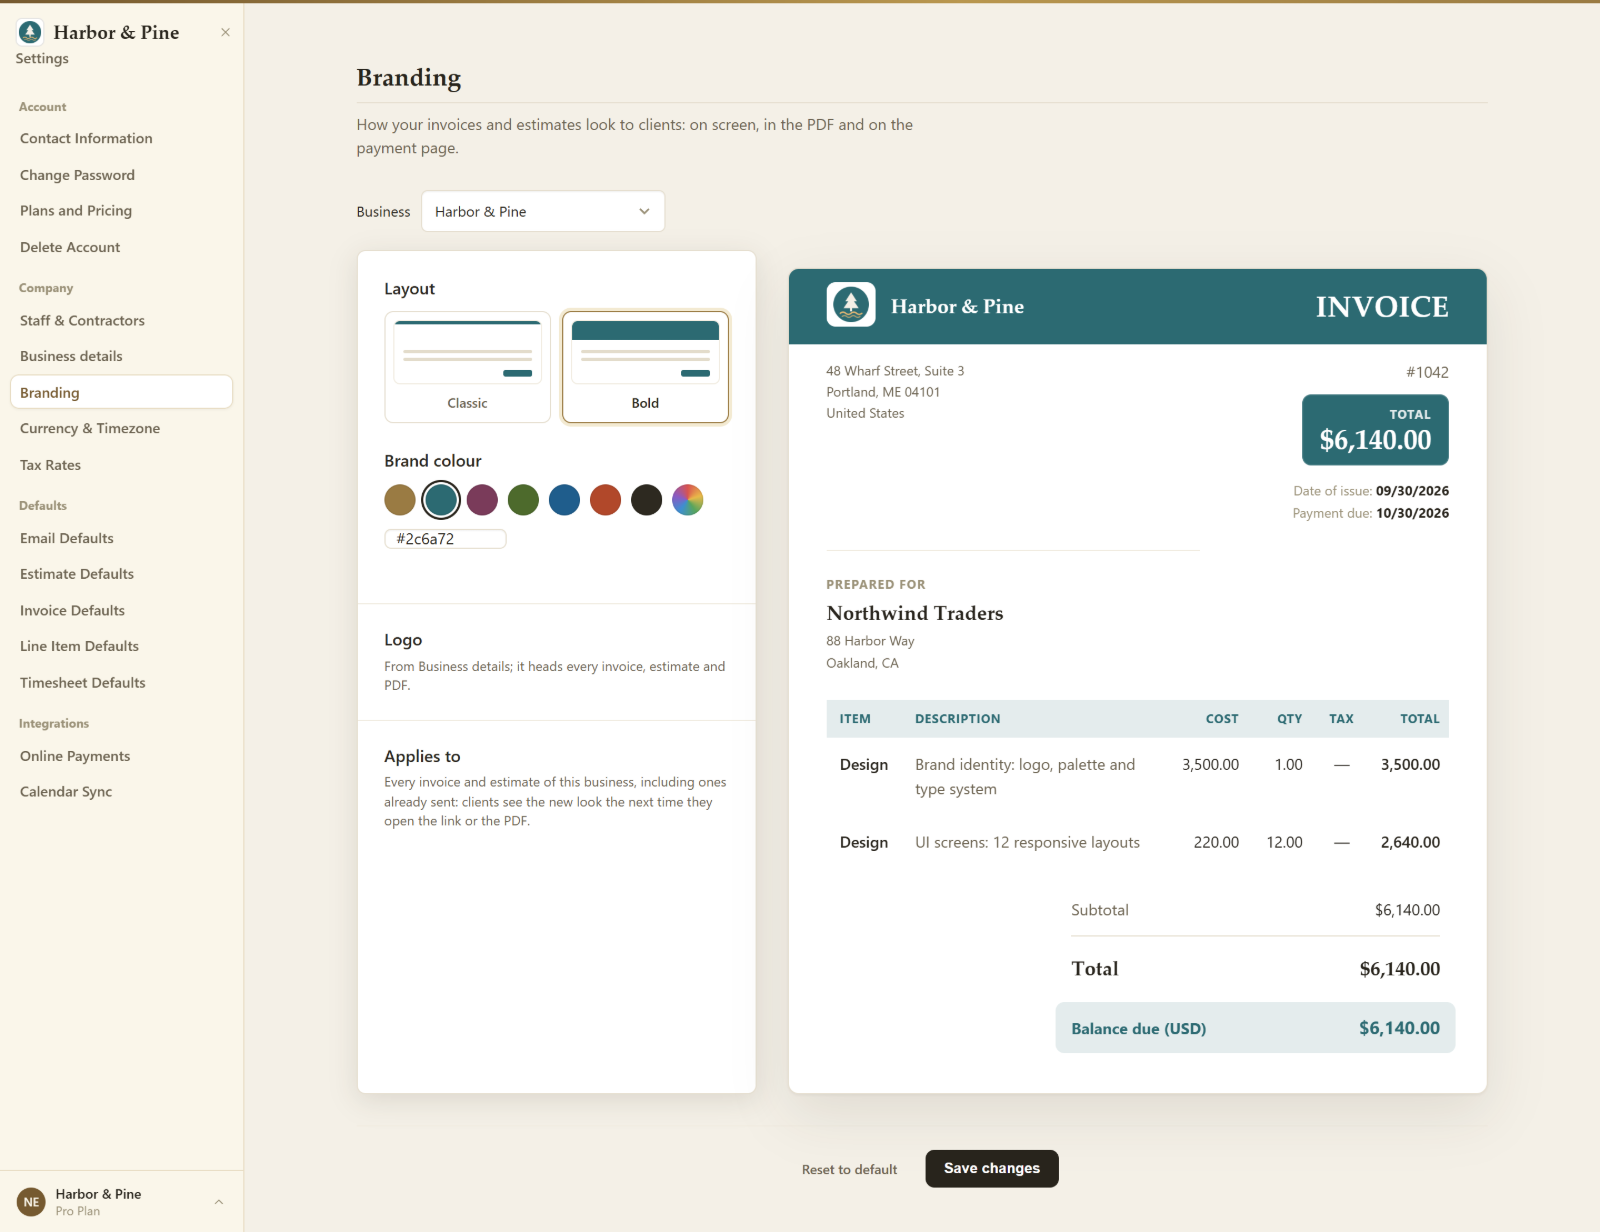Open Staff & Contractors
Image resolution: width=1600 pixels, height=1232 pixels.
point(121,320)
